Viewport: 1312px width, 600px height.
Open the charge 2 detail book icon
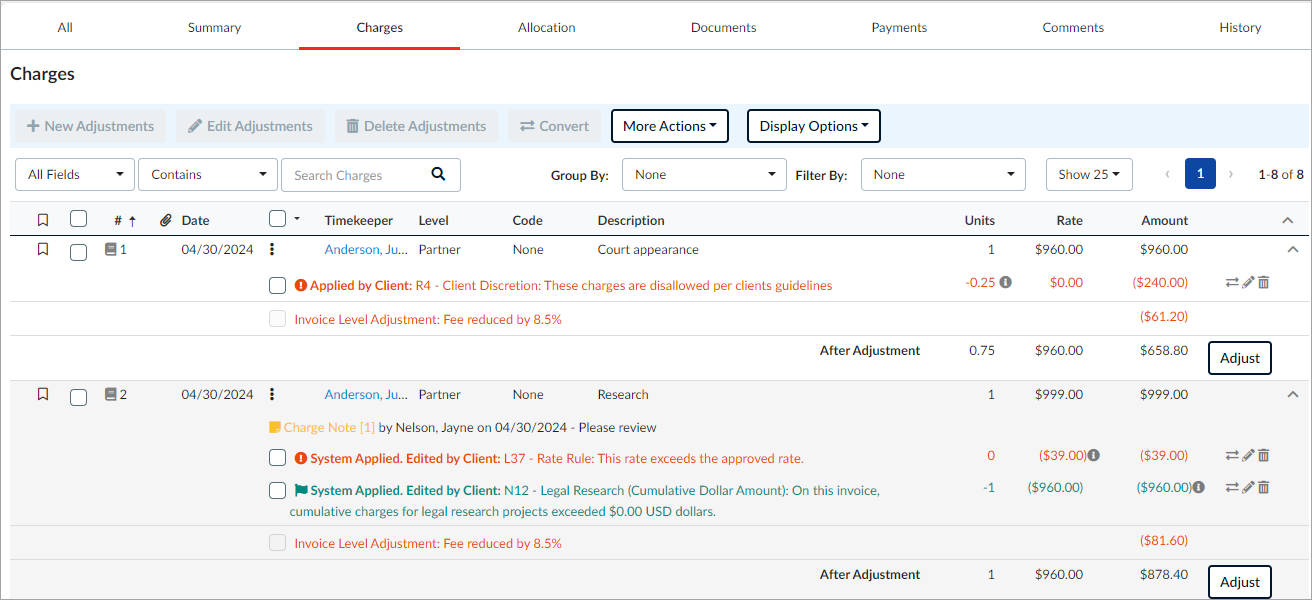[x=111, y=394]
